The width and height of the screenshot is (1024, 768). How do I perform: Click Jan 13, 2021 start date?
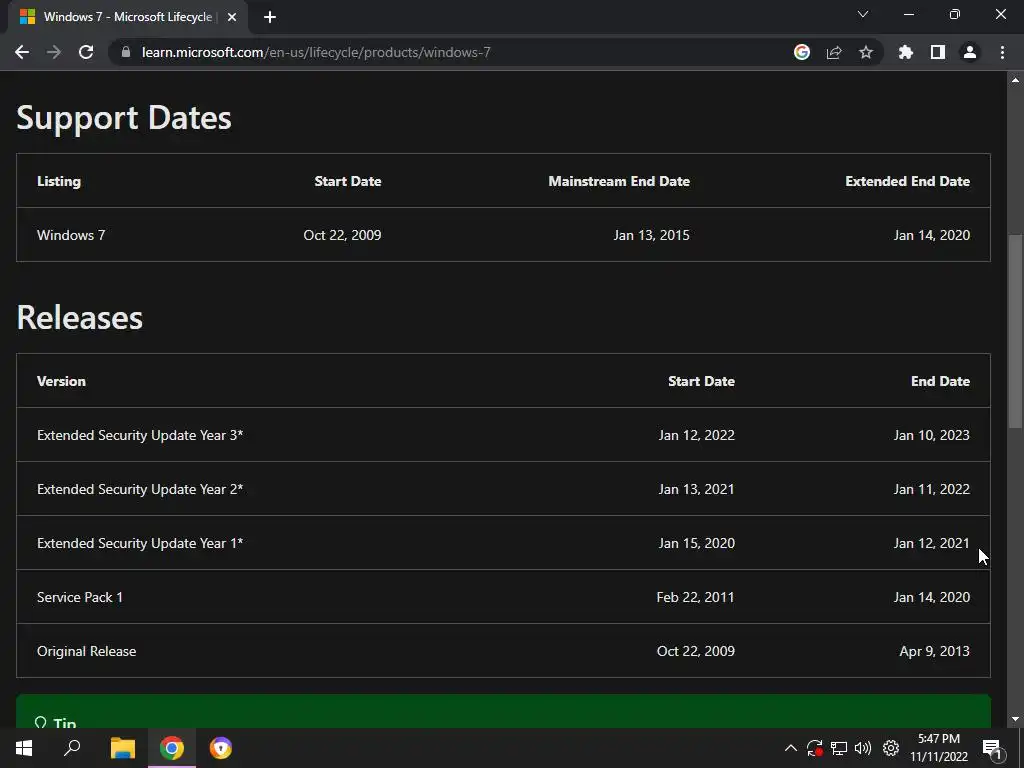(x=696, y=489)
